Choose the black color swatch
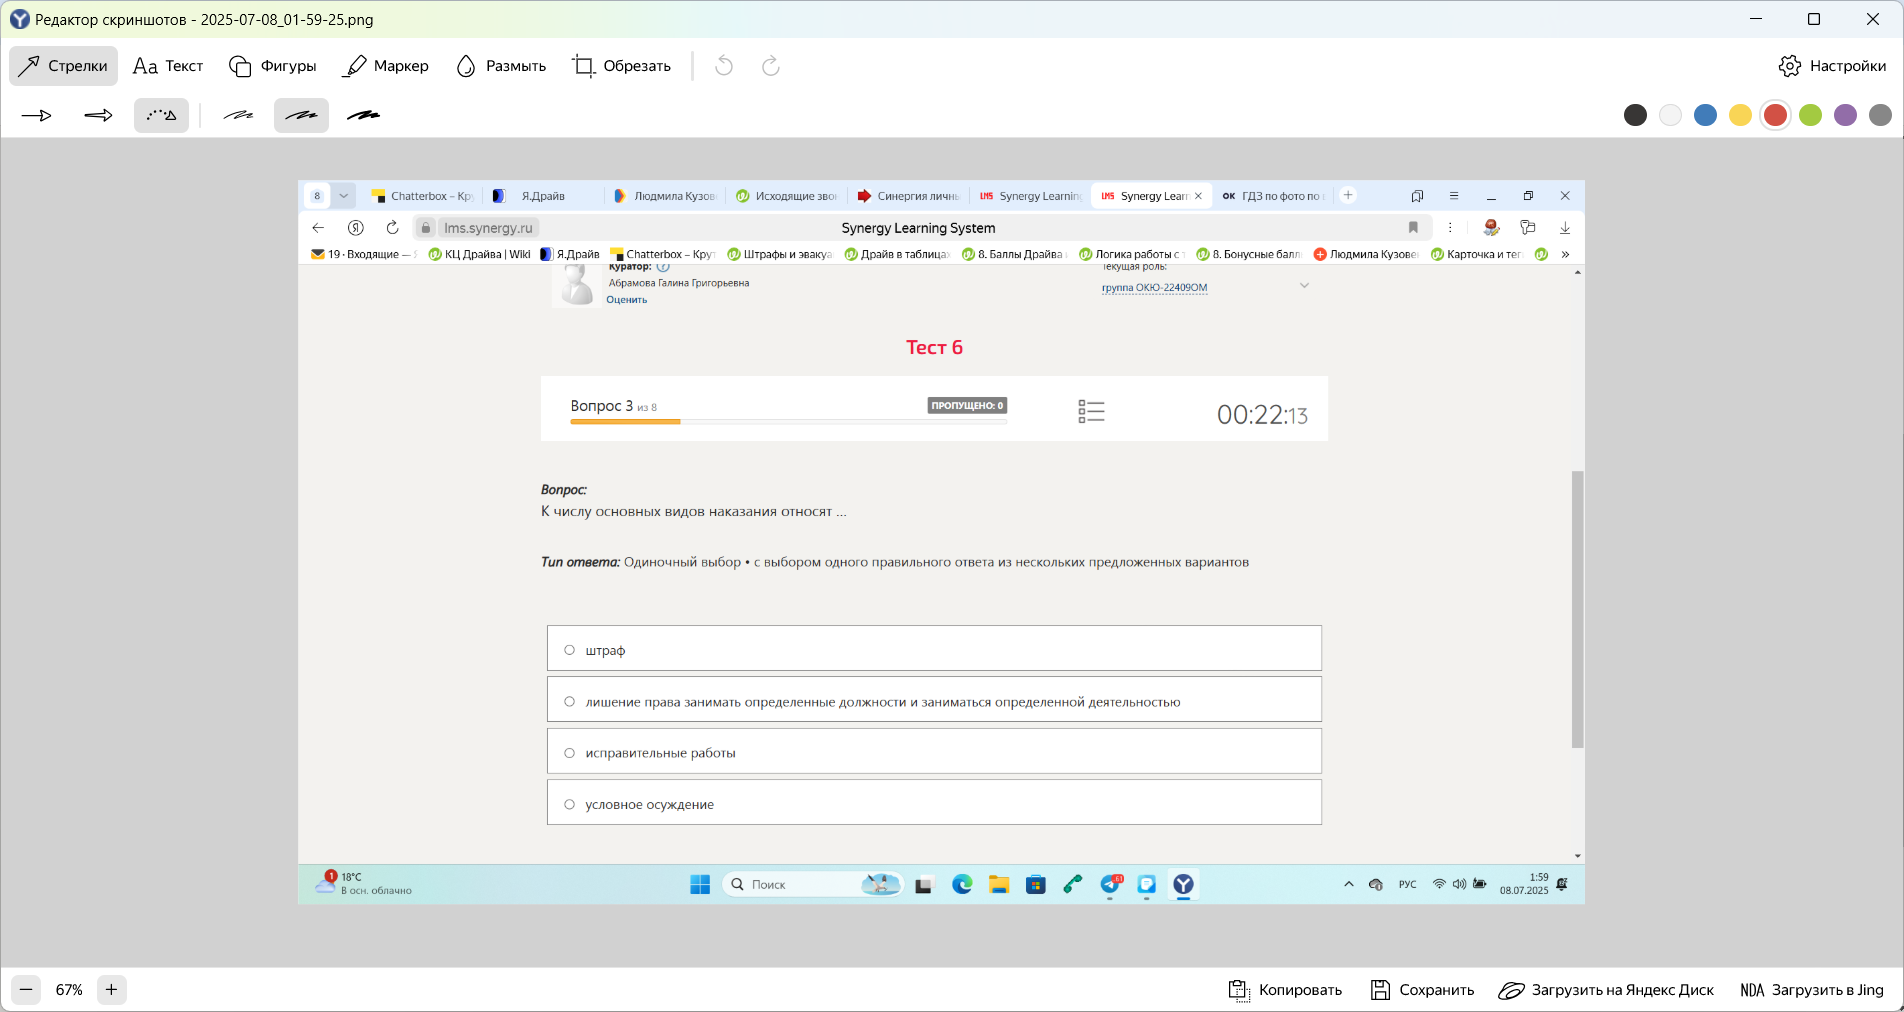1904x1012 pixels. 1635,115
